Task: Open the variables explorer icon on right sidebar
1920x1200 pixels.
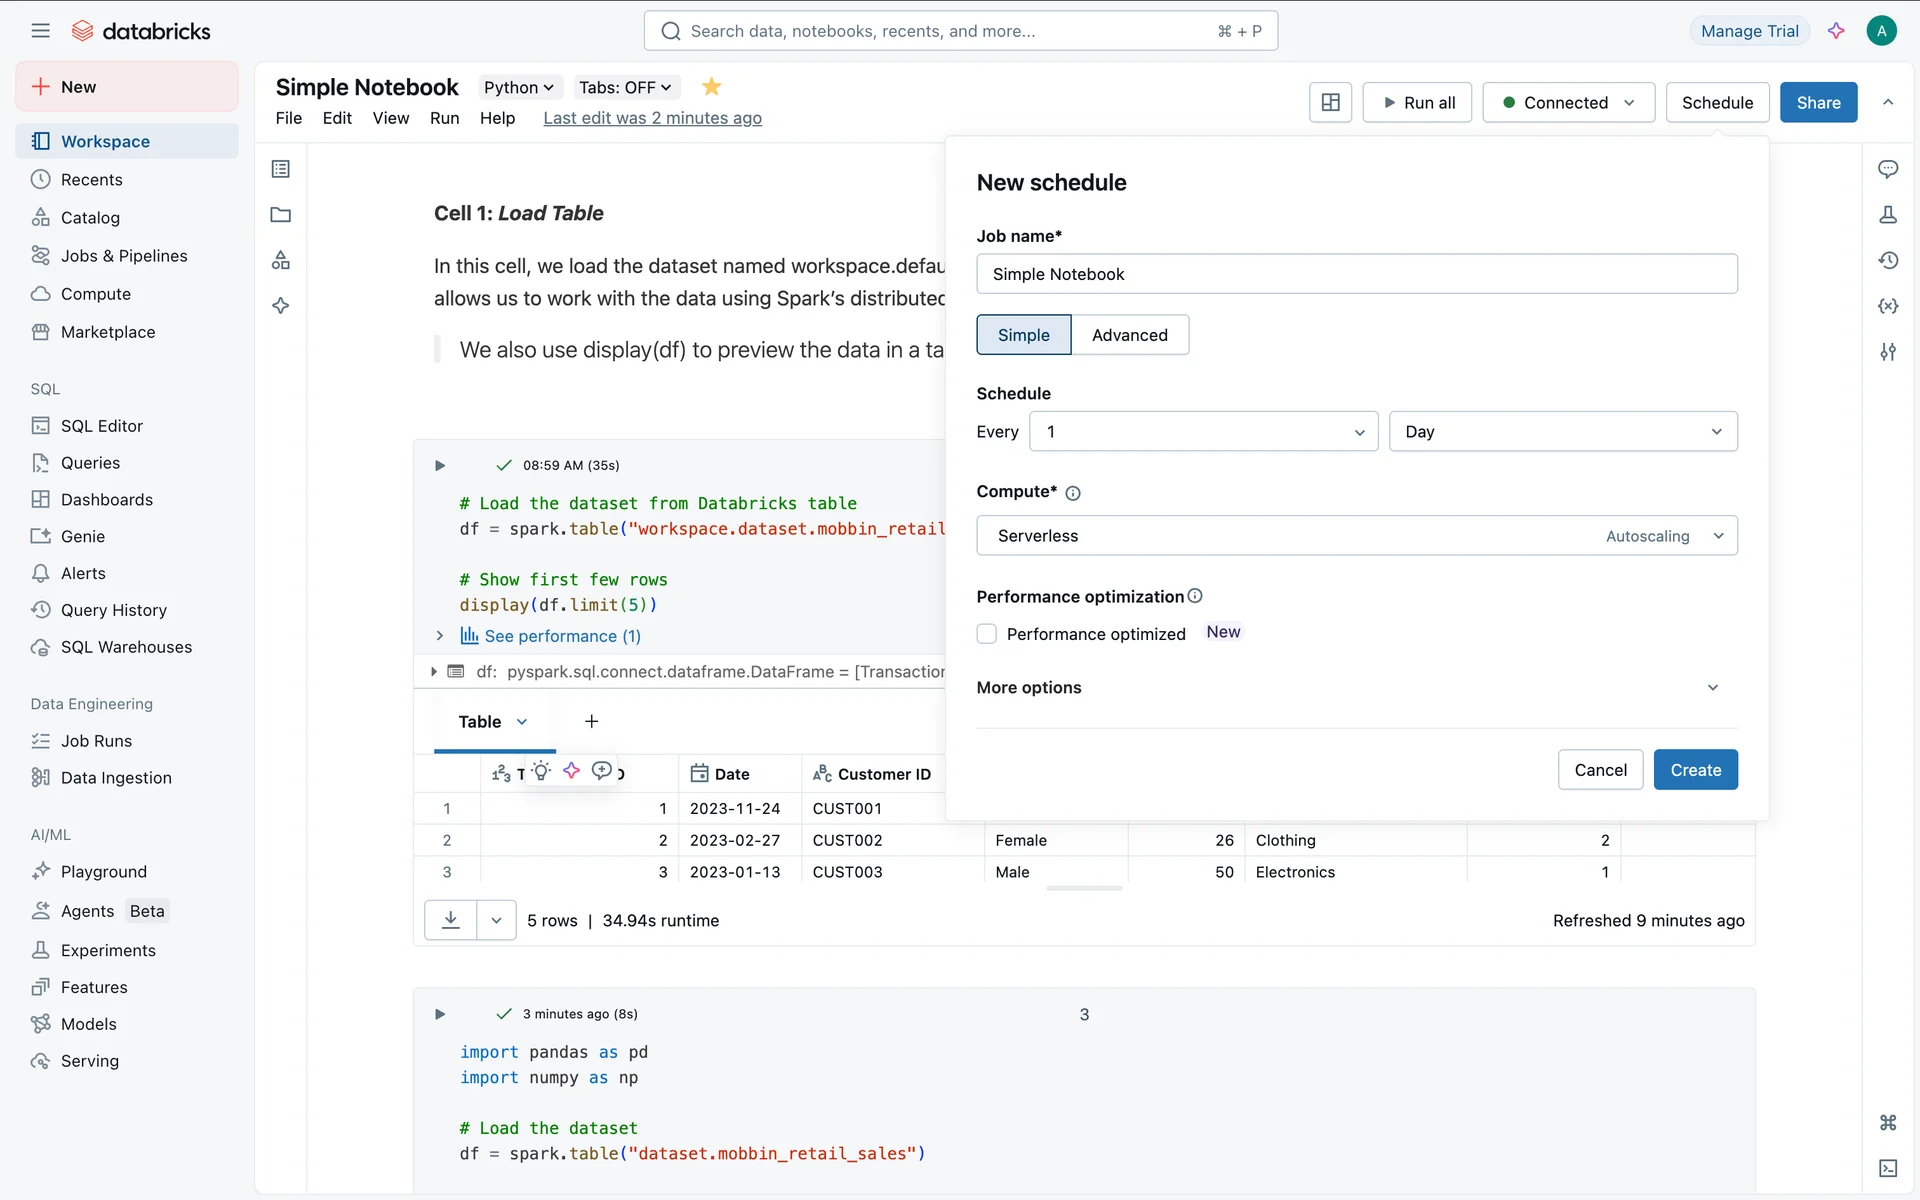Action: click(1888, 306)
